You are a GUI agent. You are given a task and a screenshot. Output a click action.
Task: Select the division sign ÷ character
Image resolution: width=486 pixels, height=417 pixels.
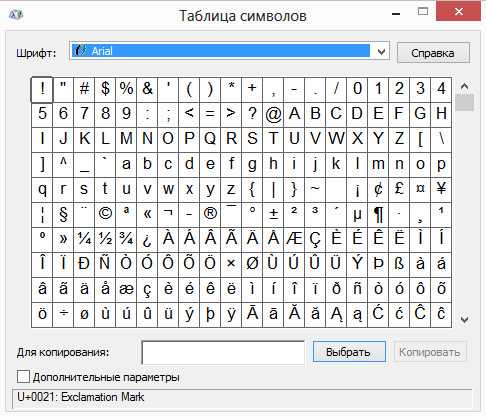63,314
